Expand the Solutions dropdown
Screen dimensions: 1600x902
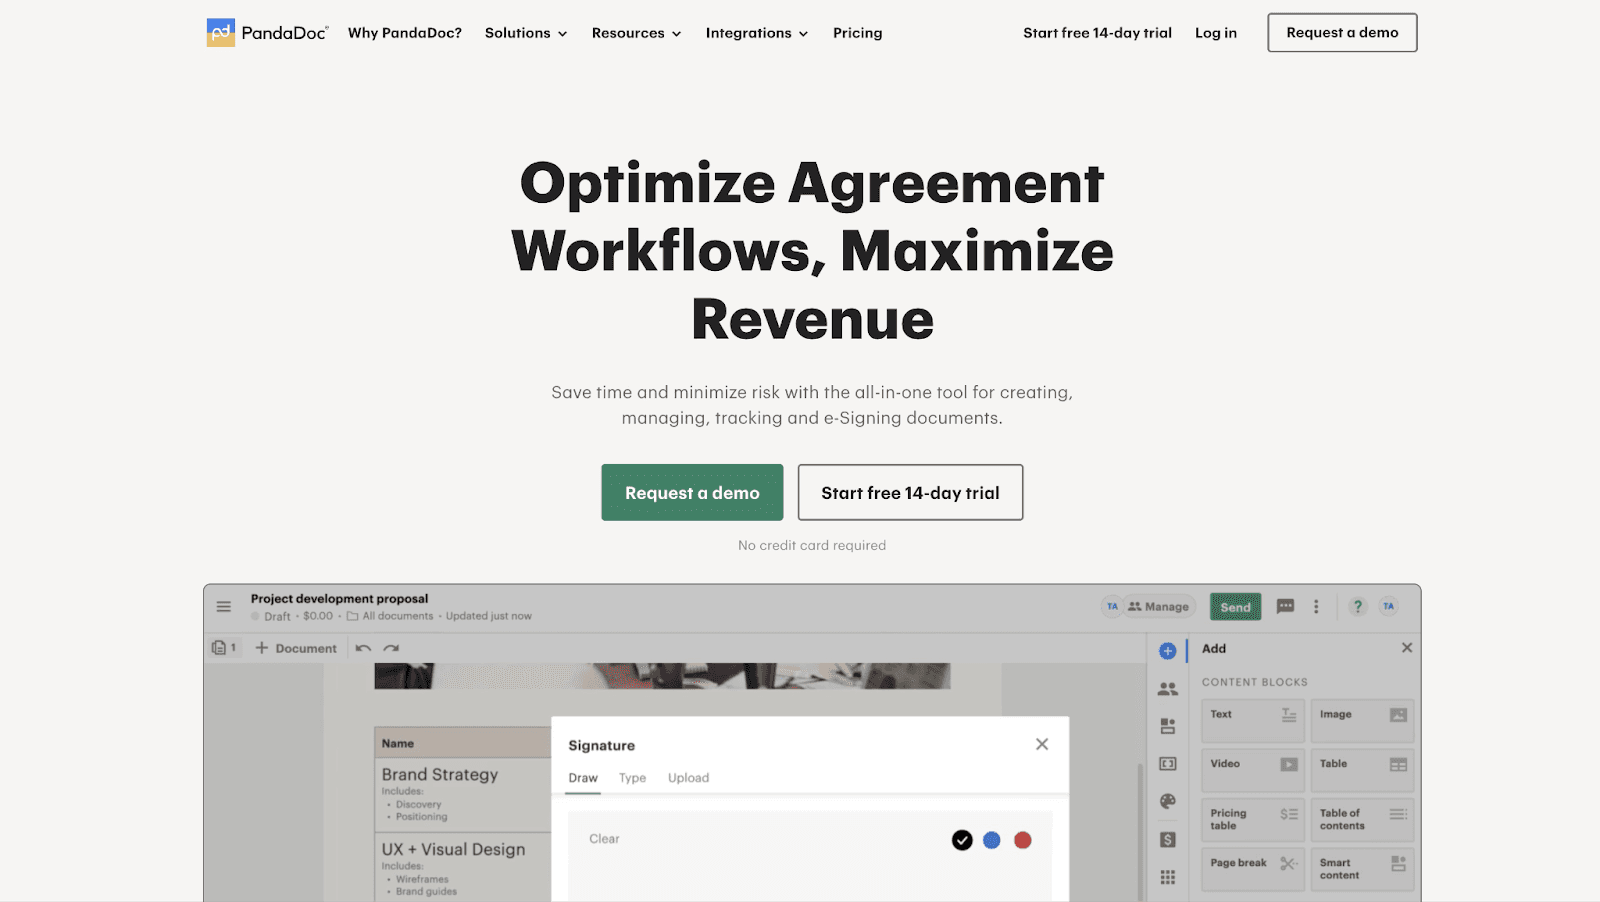pos(526,33)
